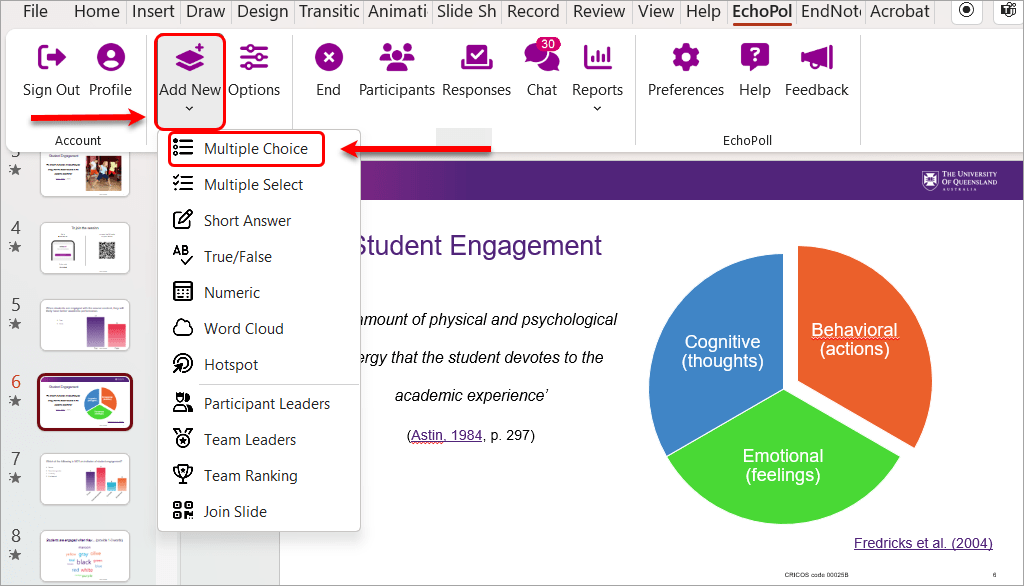Click the Cognitive (thoughts) pie segment

(722, 351)
